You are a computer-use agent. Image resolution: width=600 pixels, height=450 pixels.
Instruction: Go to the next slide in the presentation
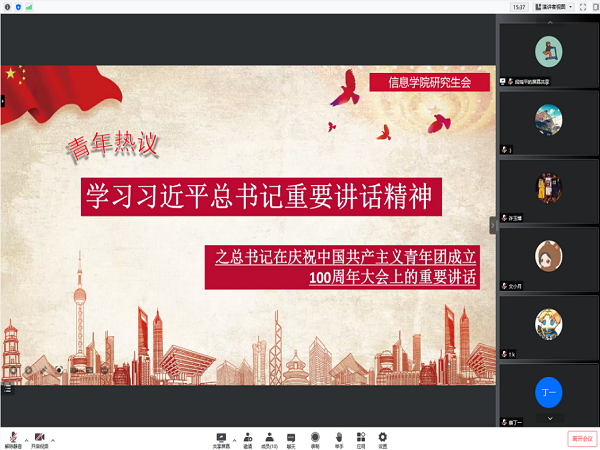click(28, 370)
